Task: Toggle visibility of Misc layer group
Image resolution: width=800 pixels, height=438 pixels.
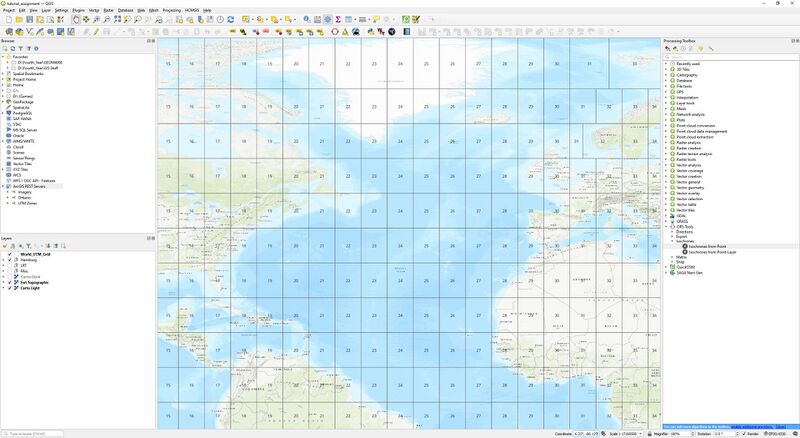Action: point(10,271)
